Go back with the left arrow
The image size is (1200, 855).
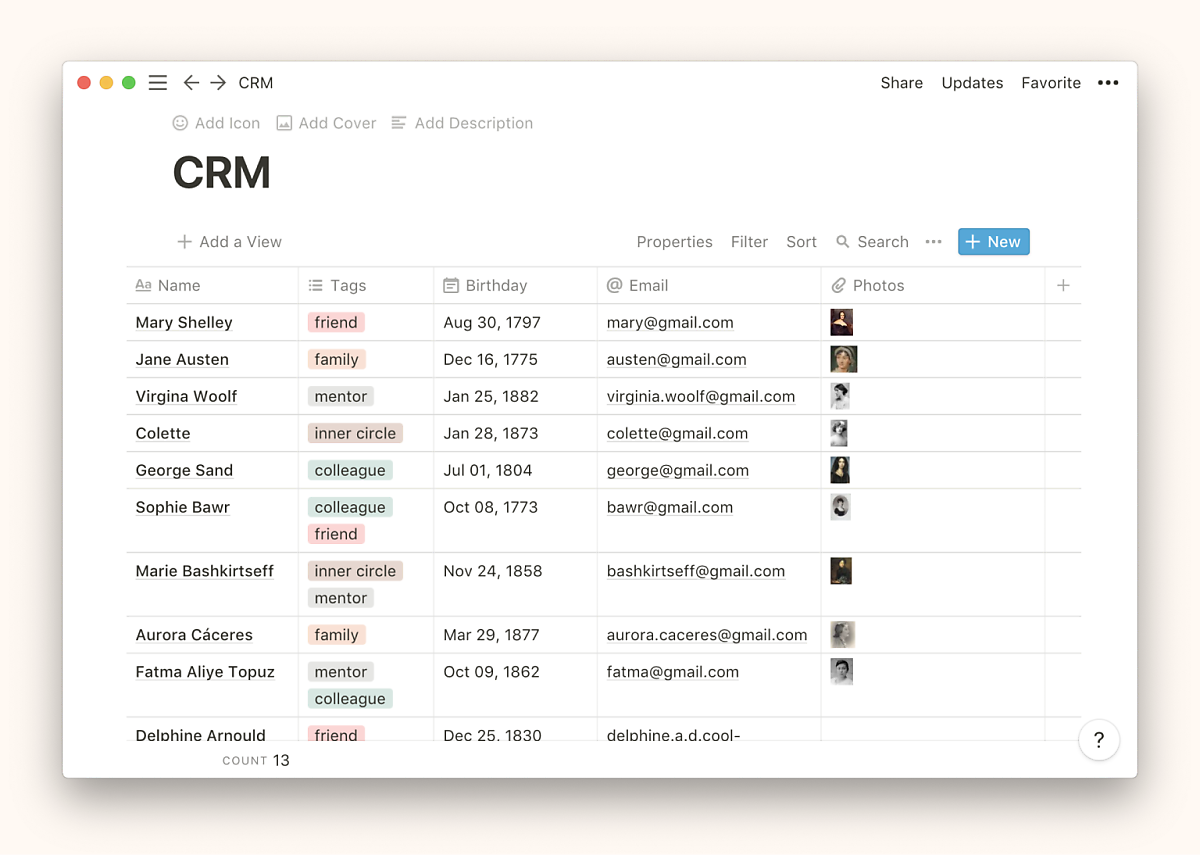coord(191,83)
